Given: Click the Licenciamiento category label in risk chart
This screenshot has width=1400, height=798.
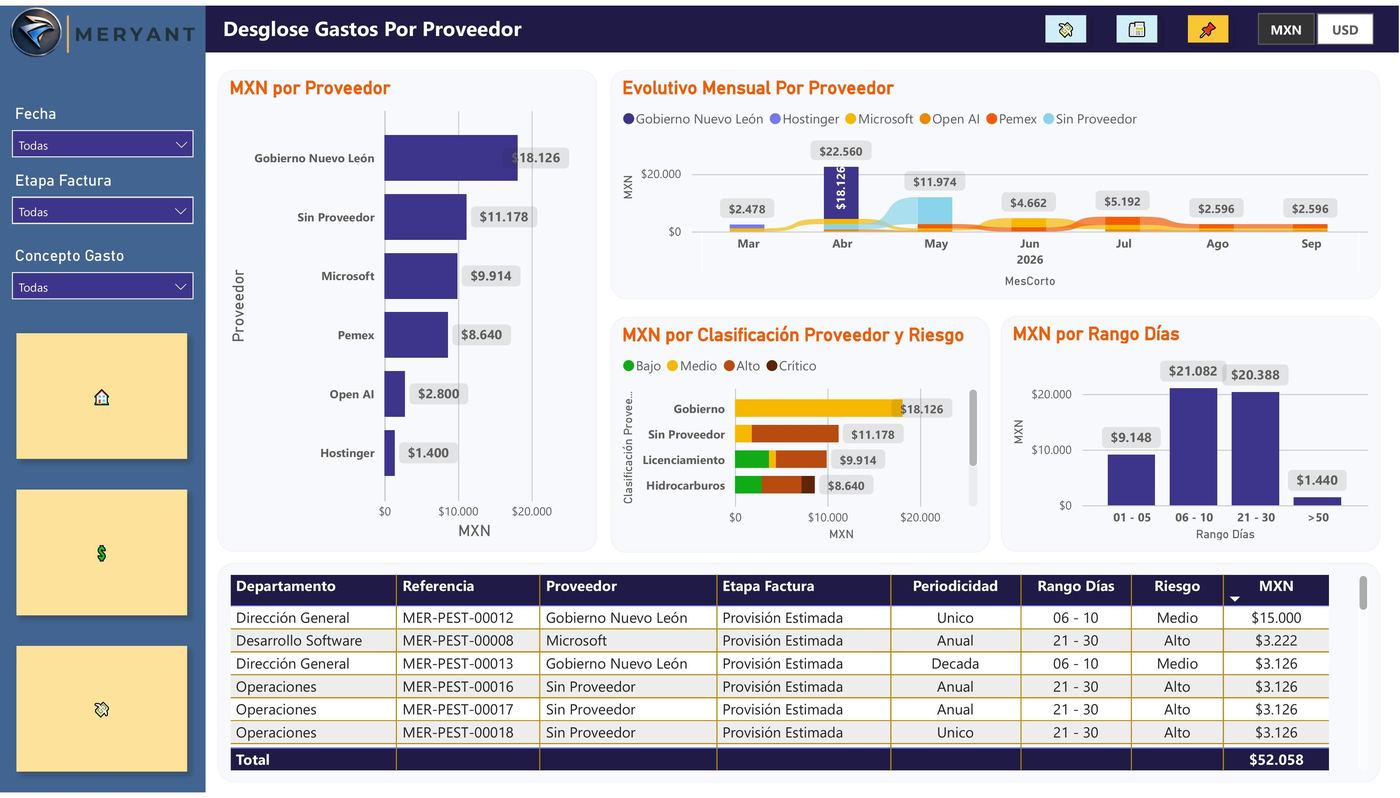Looking at the screenshot, I should (684, 460).
